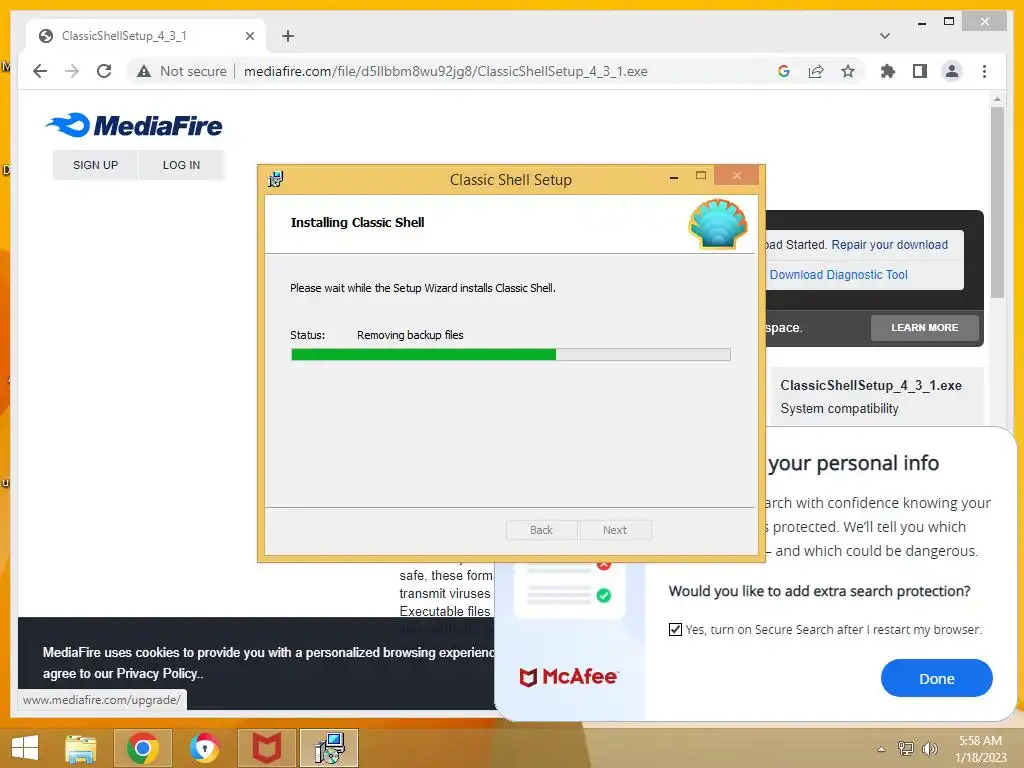The image size is (1024, 768).
Task: Click the Done button in McAfee popup
Action: [x=936, y=679]
